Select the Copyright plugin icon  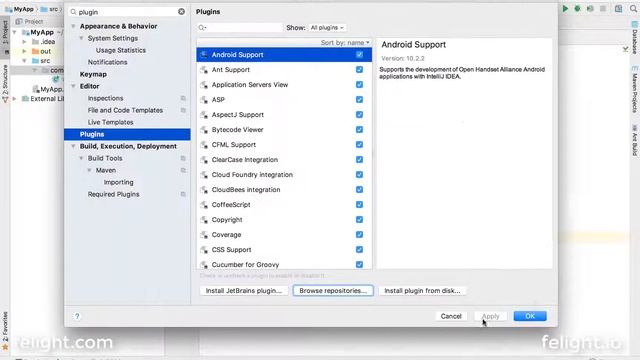204,220
